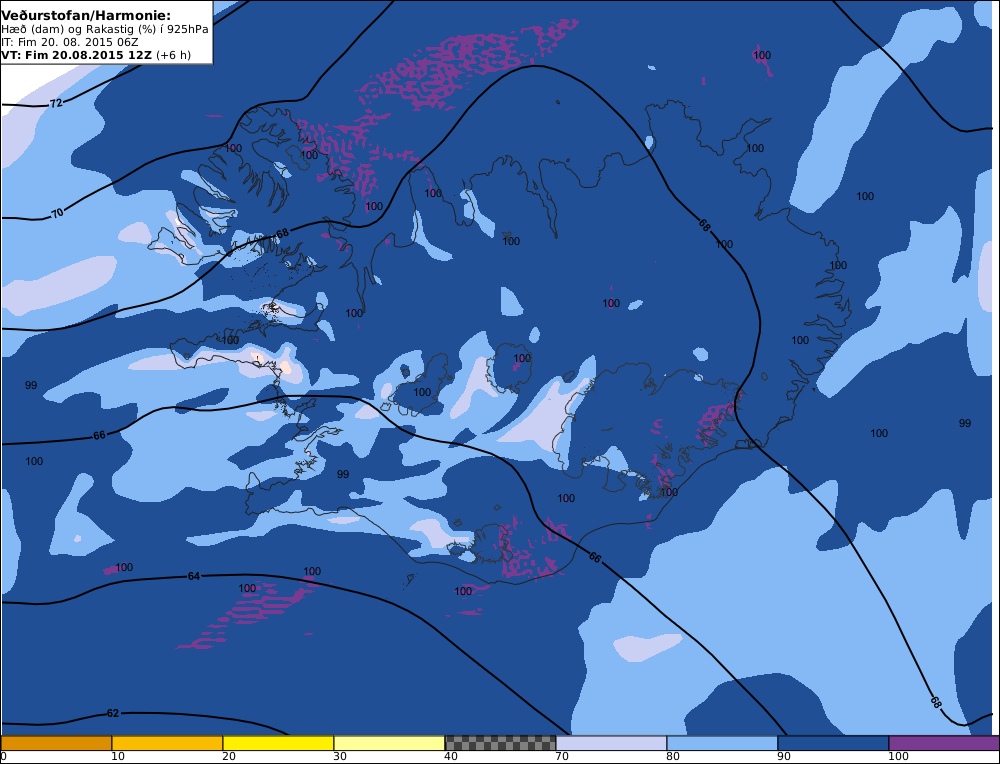Image resolution: width=1000 pixels, height=764 pixels.
Task: Click the lavender 70–80 legend swatch
Action: click(611, 743)
